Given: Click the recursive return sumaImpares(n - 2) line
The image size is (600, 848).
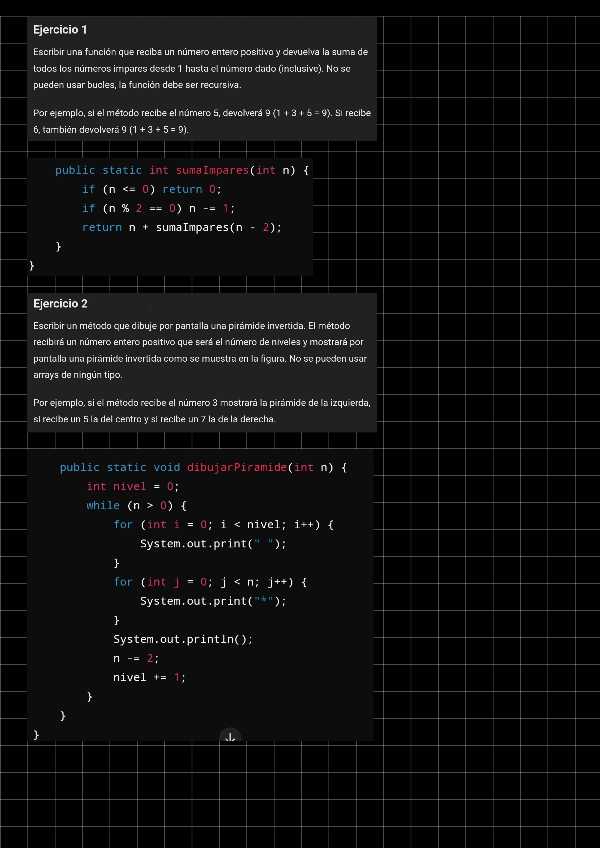Looking at the screenshot, I should pos(181,227).
